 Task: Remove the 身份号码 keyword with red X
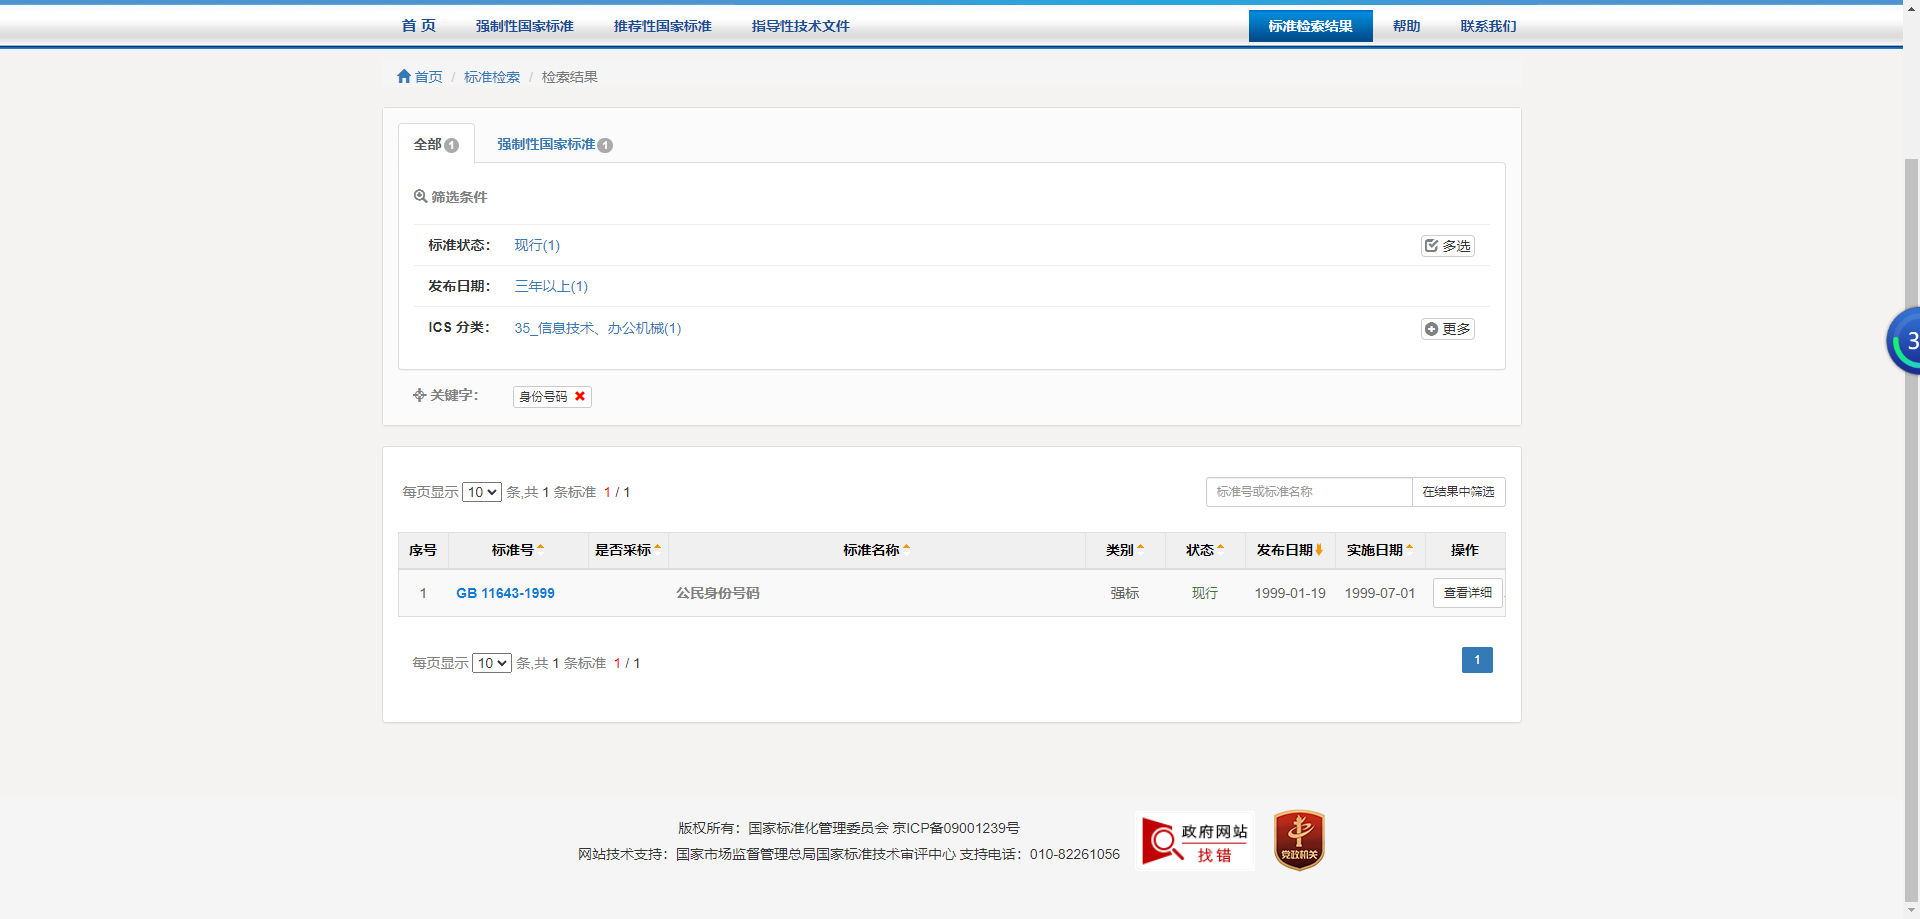(x=580, y=397)
